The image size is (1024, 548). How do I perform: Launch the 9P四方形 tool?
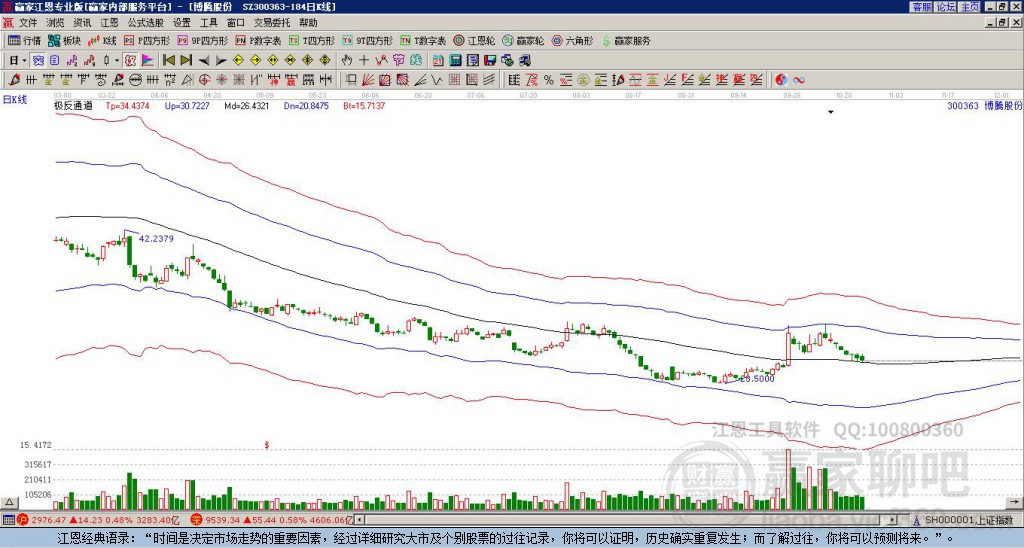202,40
